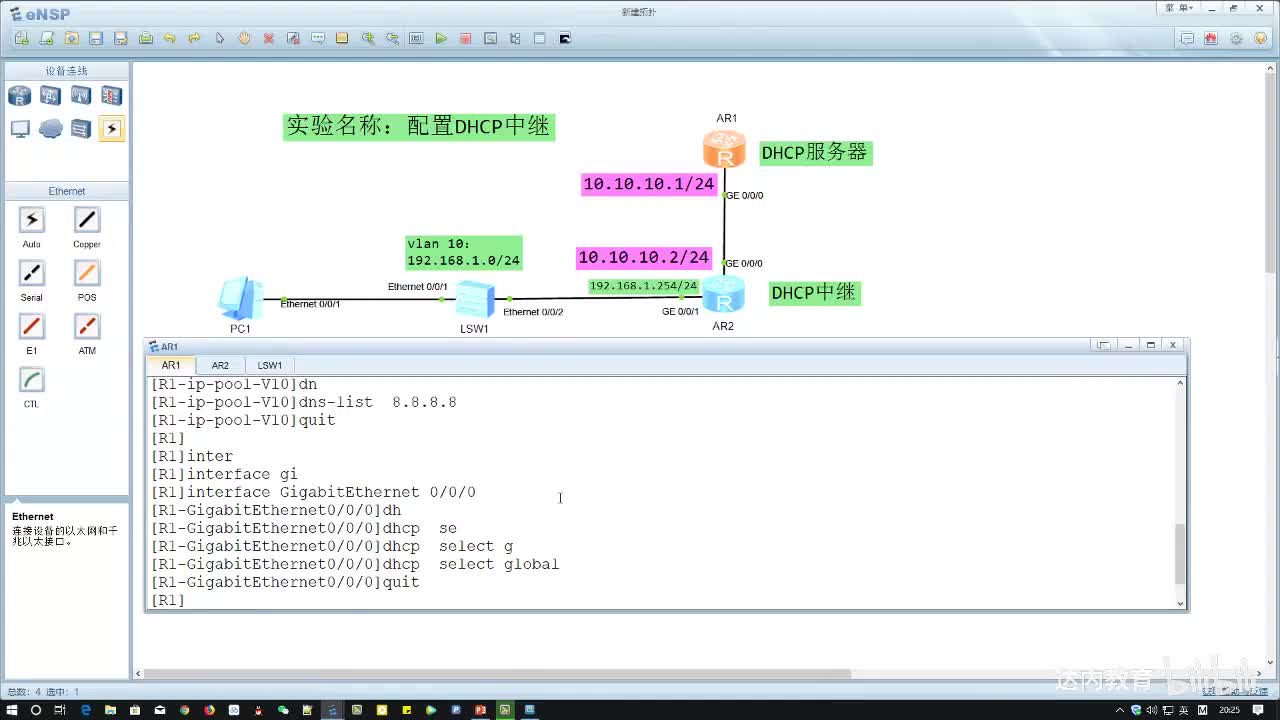Click the '10.10.10.1/24' address label
This screenshot has height=720, width=1280.
[x=649, y=184]
